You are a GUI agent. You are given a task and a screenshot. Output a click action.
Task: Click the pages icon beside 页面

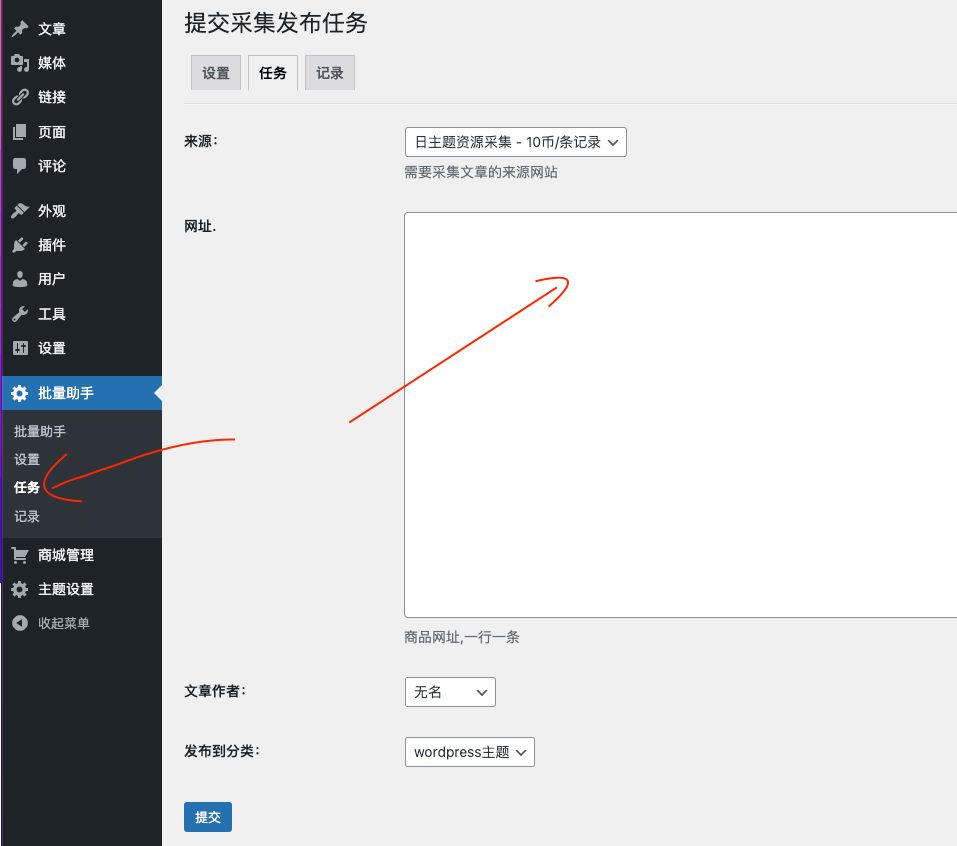pos(20,132)
